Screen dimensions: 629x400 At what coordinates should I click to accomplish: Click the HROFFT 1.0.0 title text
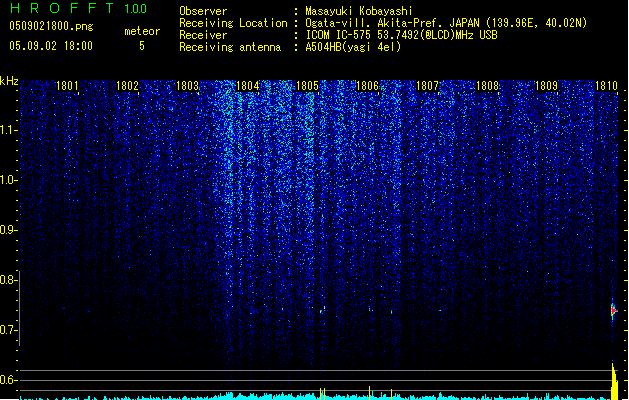click(79, 8)
